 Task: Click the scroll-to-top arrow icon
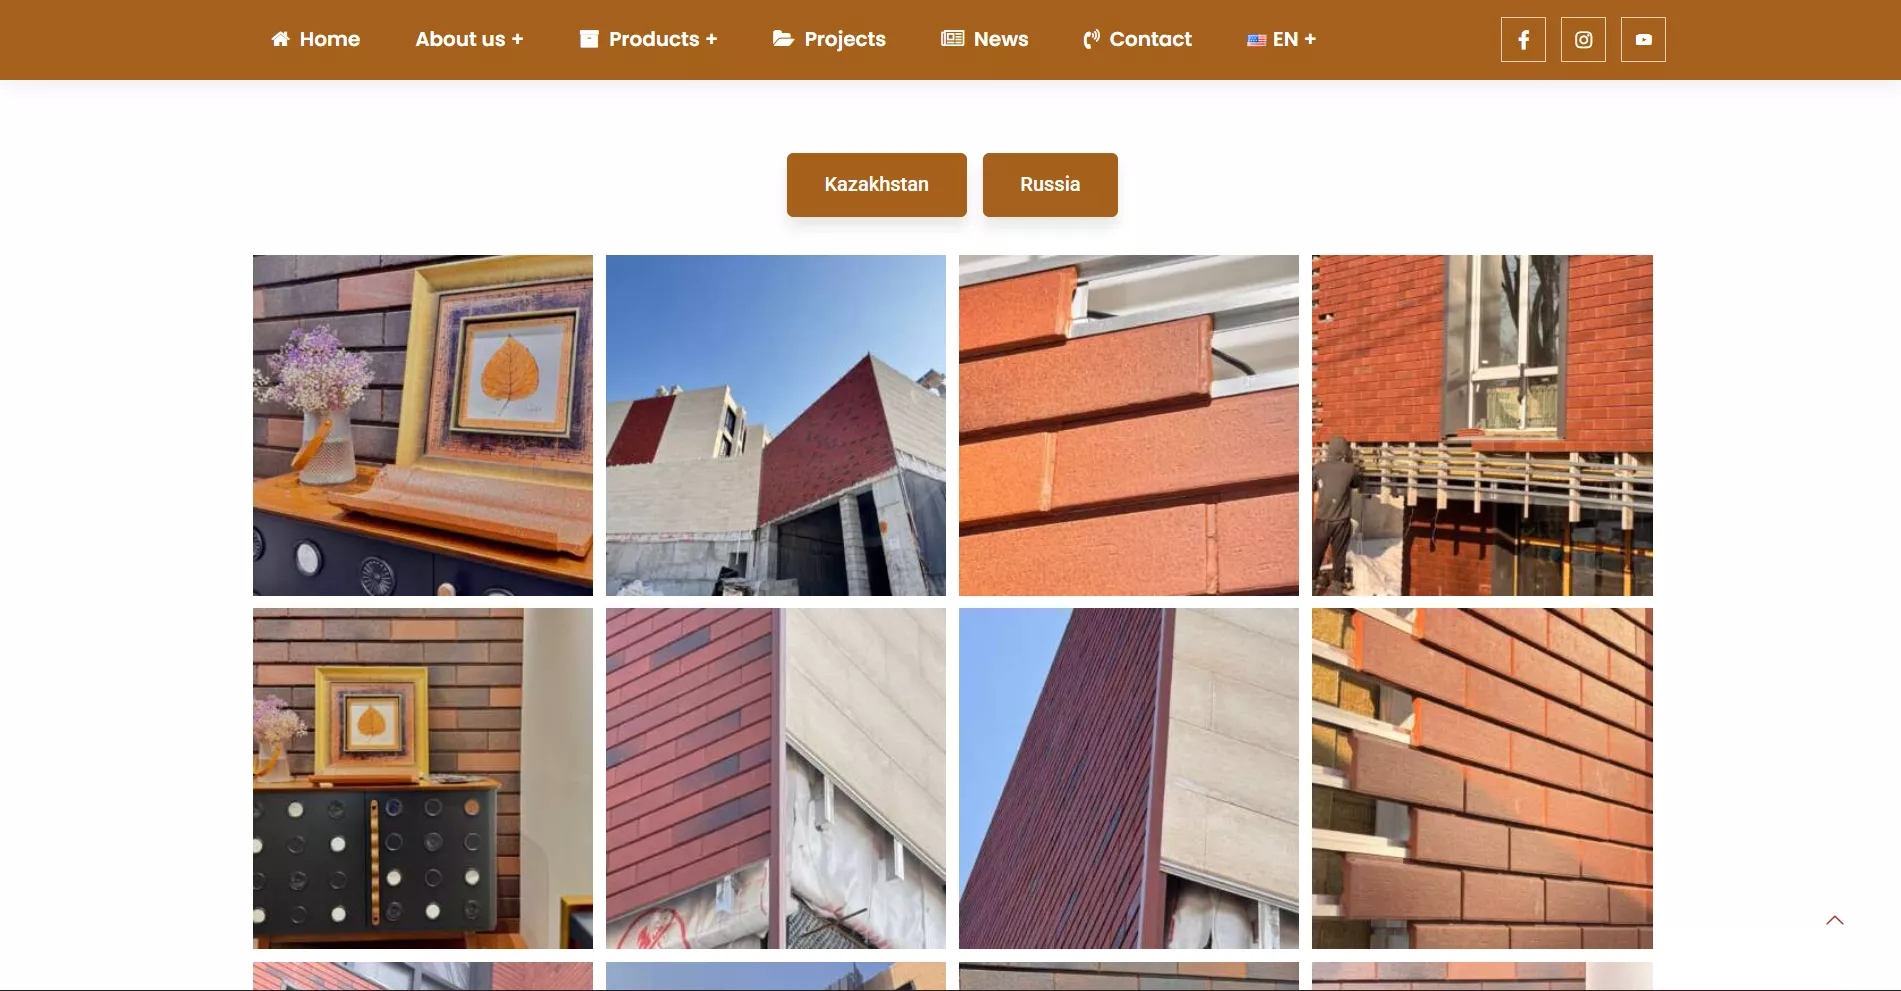coord(1834,920)
